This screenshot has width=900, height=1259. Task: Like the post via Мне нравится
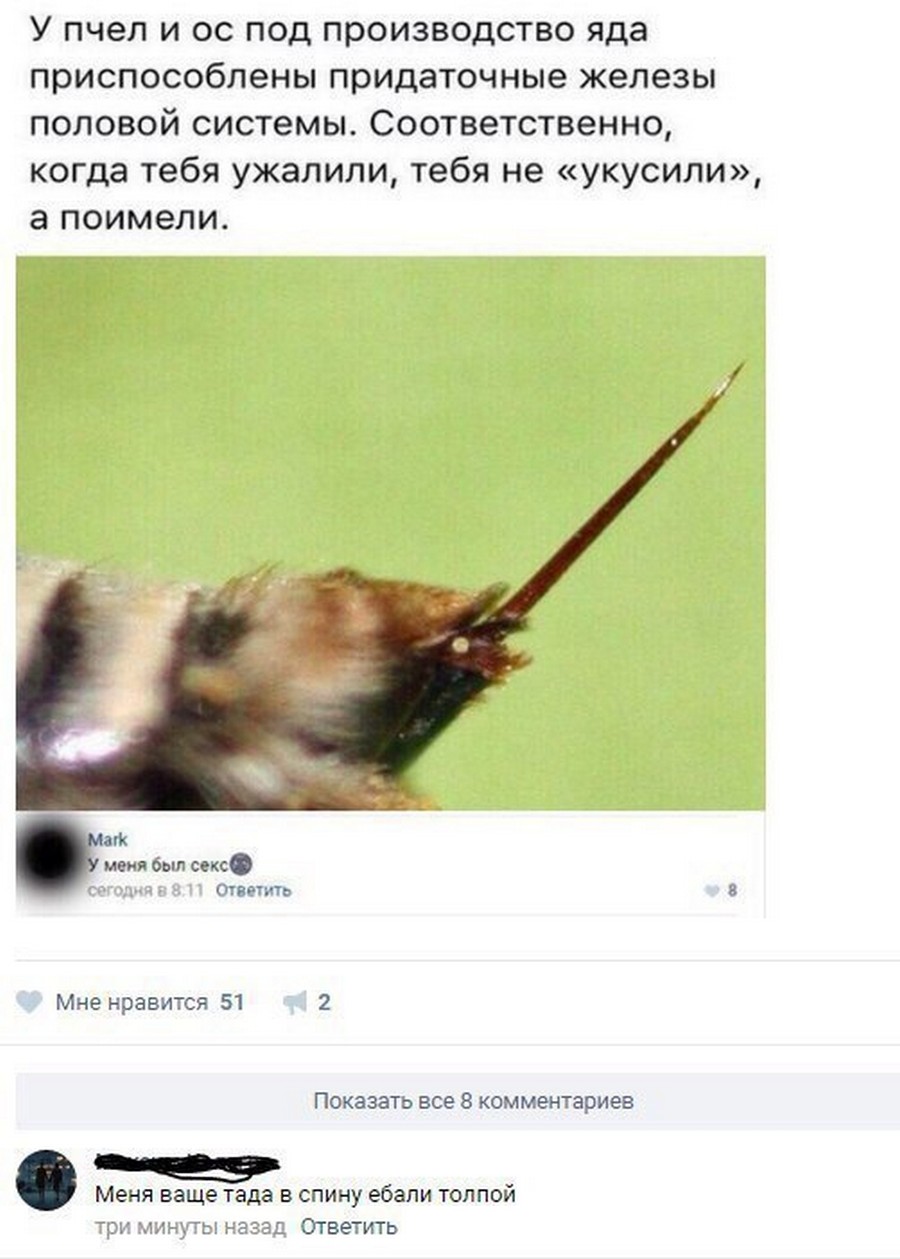click(131, 1002)
